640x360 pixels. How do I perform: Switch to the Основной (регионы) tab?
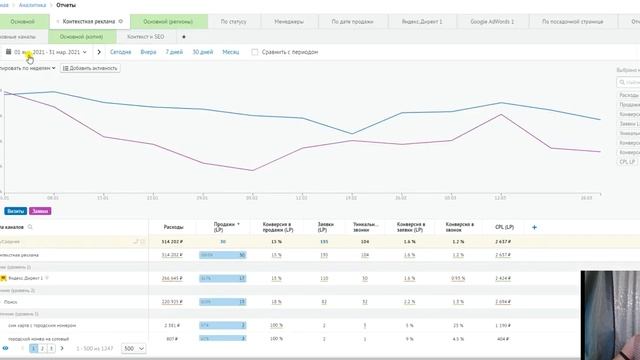click(x=168, y=22)
